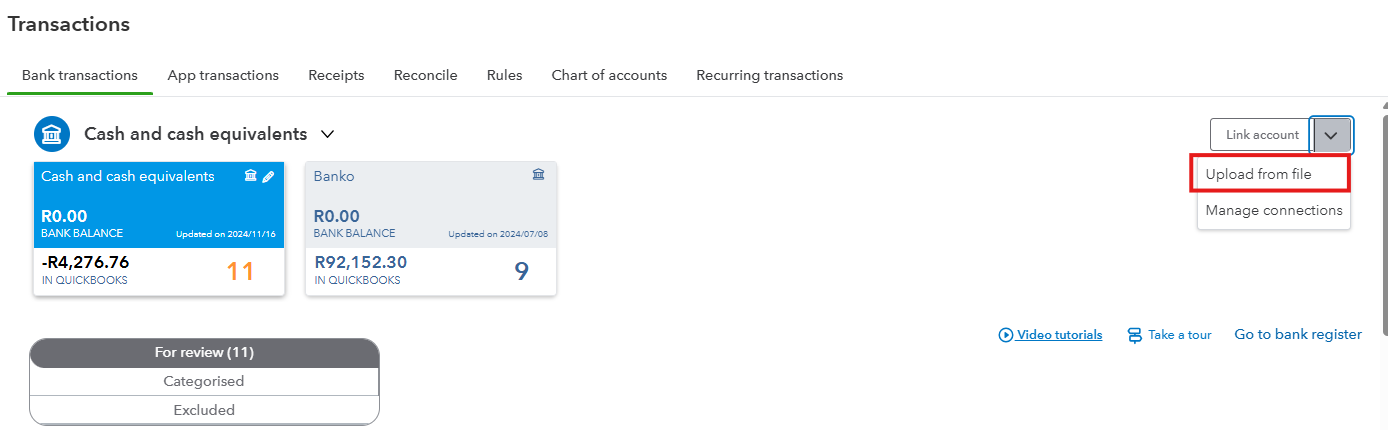Click bank icon on Banko card
1388x430 pixels.
(539, 176)
